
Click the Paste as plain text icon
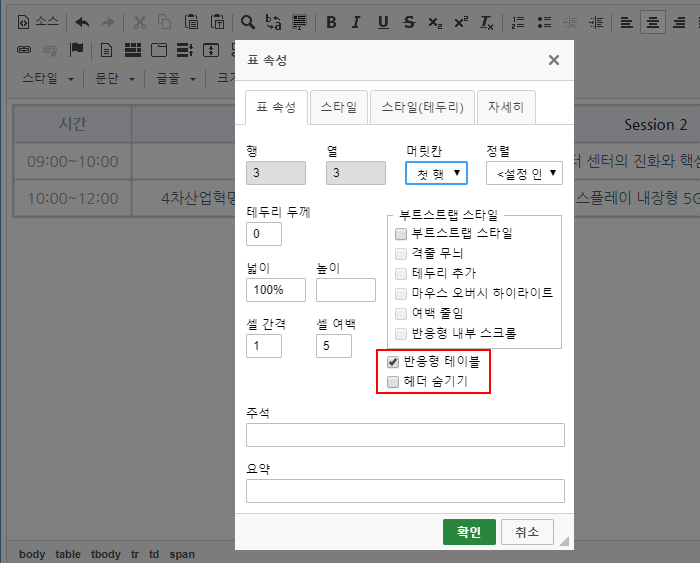tap(217, 22)
